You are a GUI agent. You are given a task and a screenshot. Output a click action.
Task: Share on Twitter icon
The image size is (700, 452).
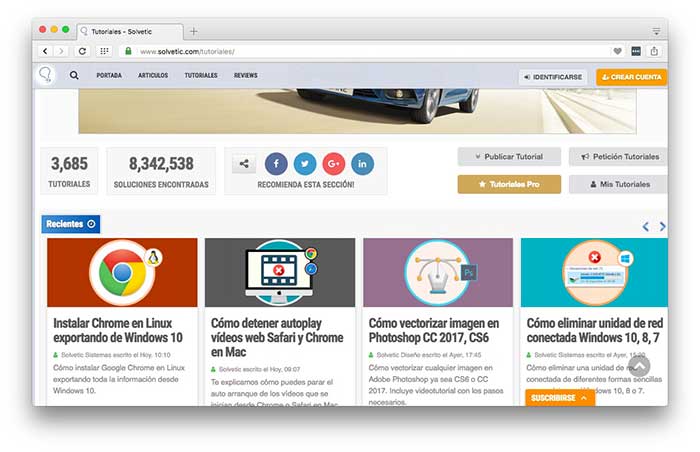click(305, 163)
